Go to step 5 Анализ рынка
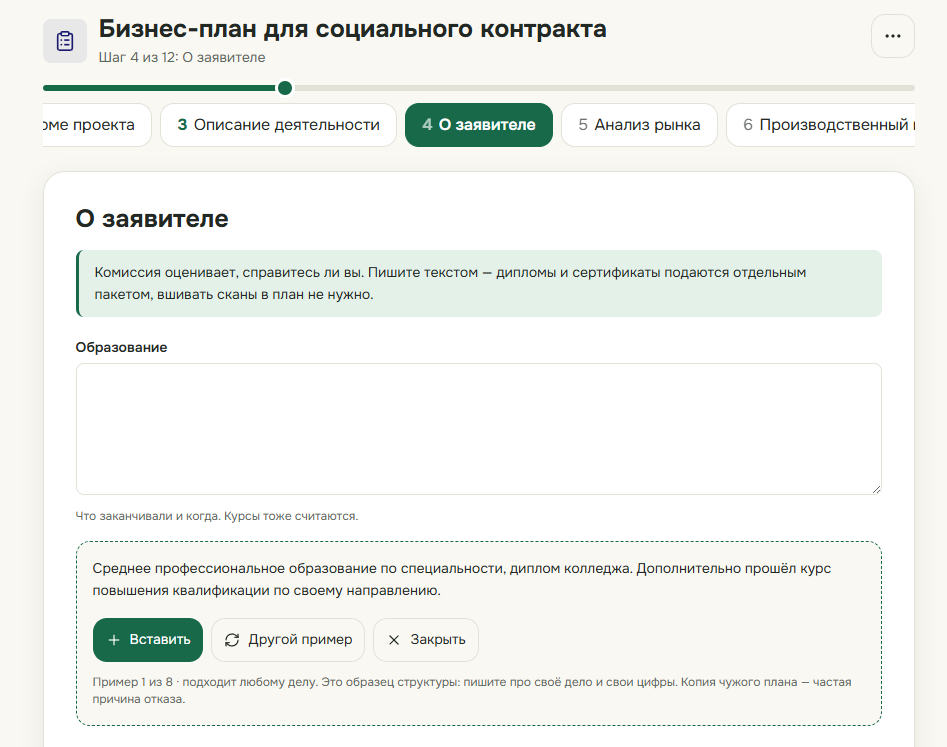The image size is (947, 747). 640,125
